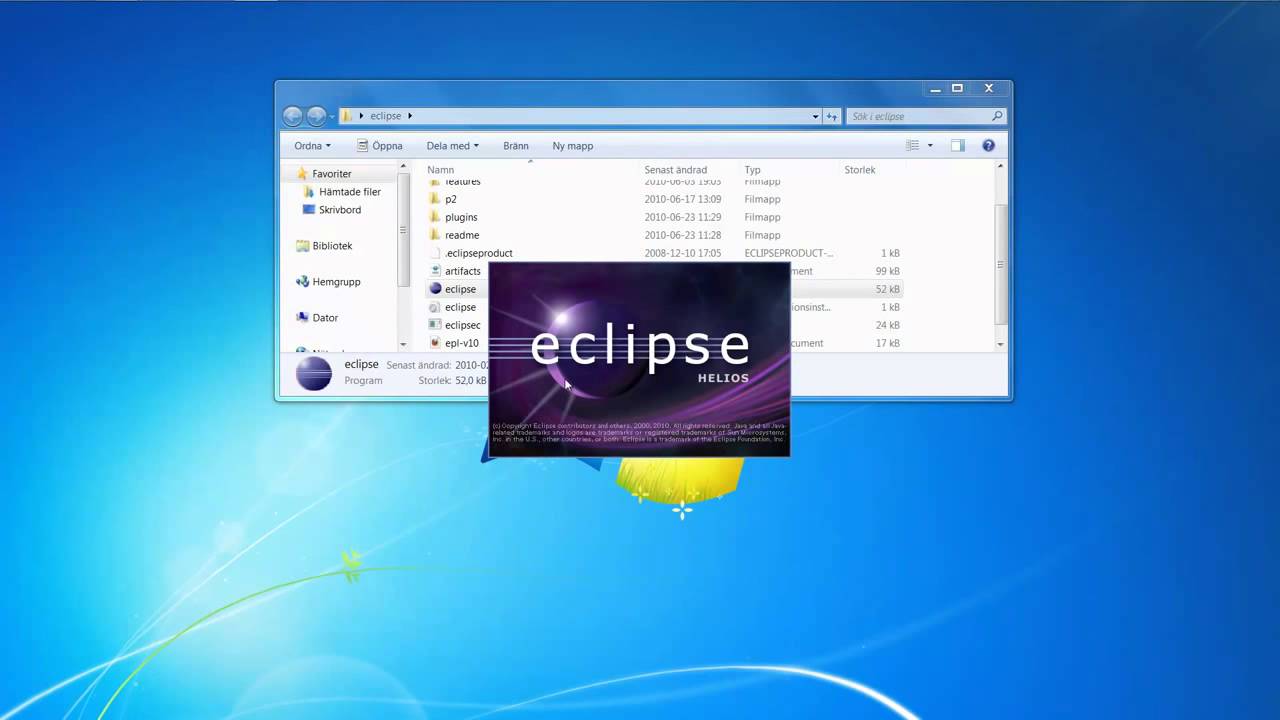The width and height of the screenshot is (1280, 720).
Task: Click the refresh icon beside the address bar
Action: [x=832, y=116]
